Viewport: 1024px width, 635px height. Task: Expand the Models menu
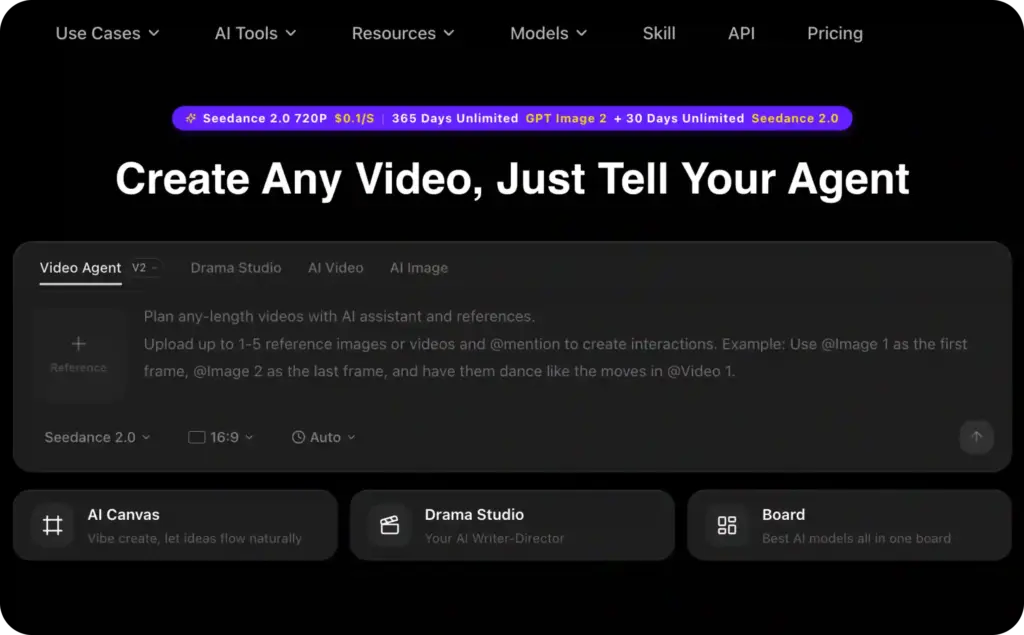(549, 33)
